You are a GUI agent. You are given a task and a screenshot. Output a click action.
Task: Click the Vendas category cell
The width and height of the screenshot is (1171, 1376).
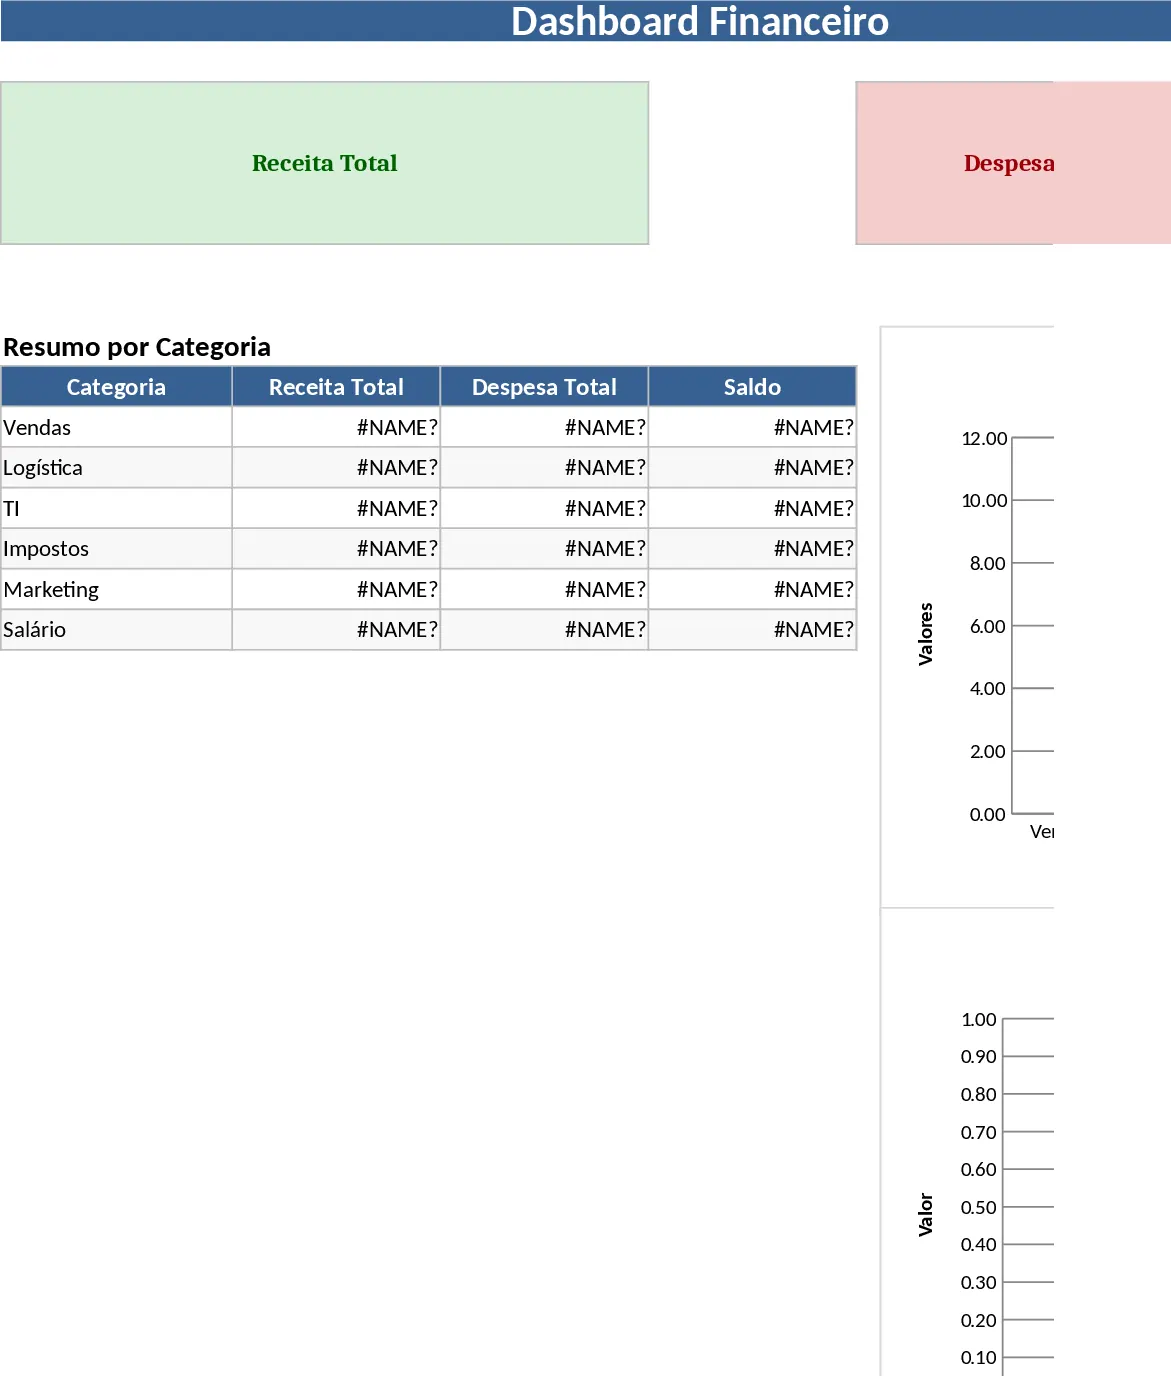pos(116,427)
